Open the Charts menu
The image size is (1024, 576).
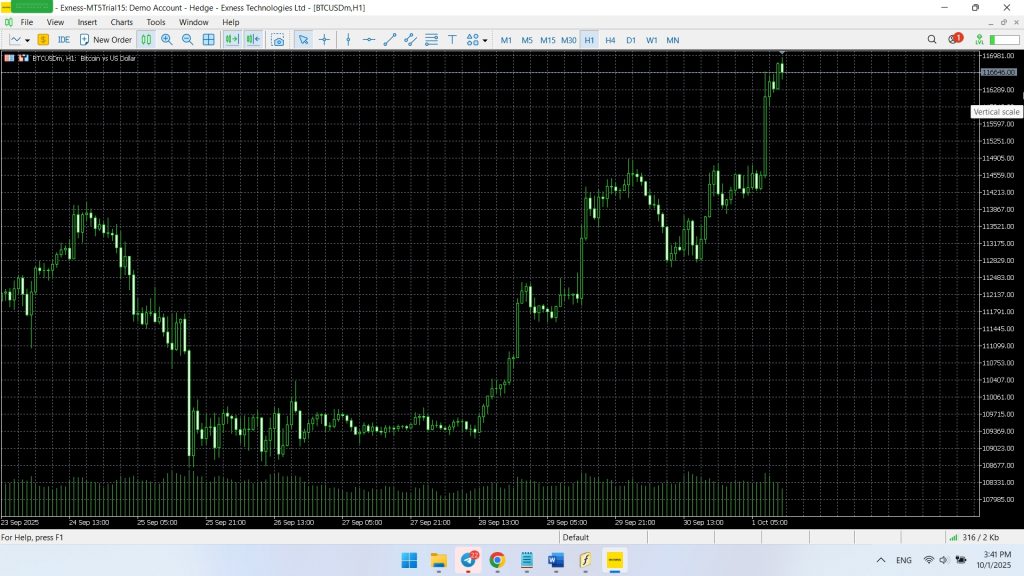tap(121, 22)
